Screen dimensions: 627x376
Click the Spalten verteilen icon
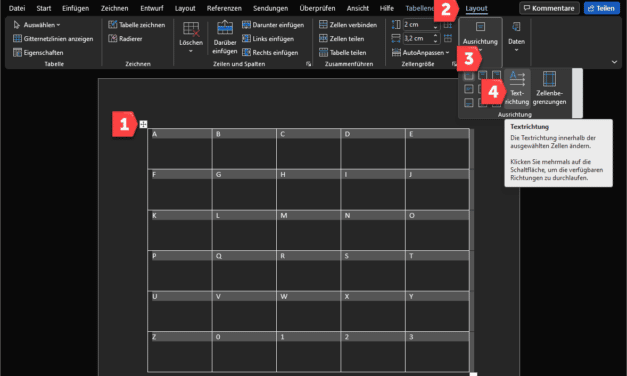tap(448, 38)
